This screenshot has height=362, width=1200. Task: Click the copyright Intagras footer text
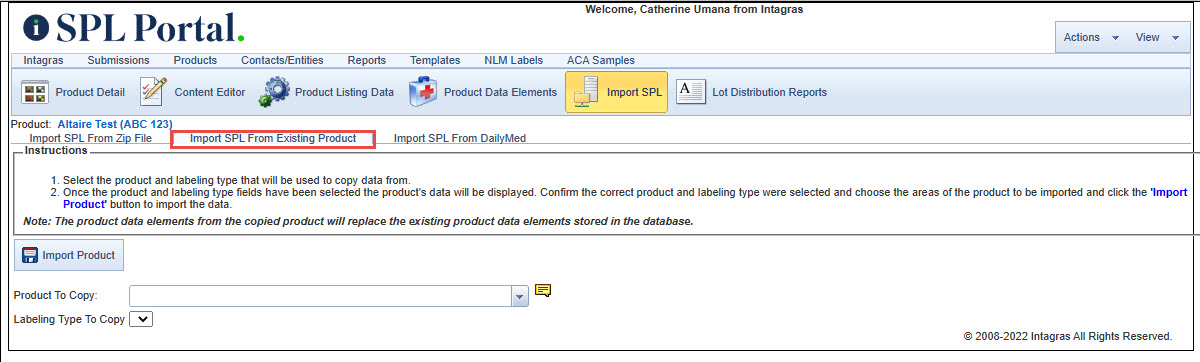point(1067,337)
